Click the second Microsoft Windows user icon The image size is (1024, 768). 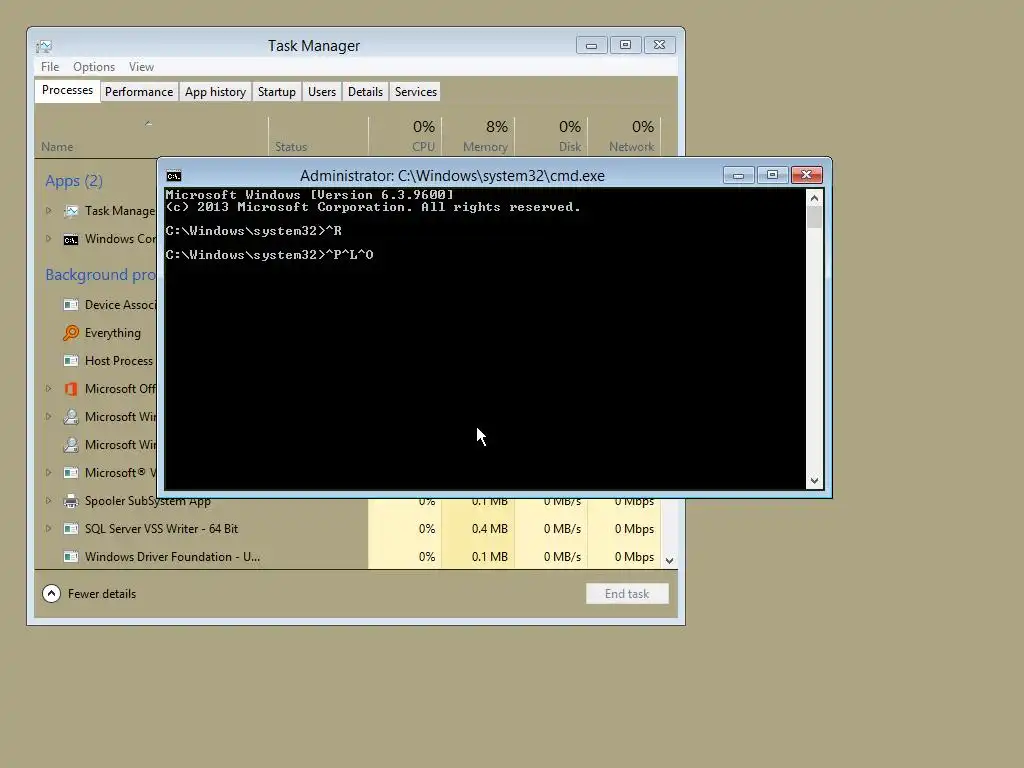(71, 445)
